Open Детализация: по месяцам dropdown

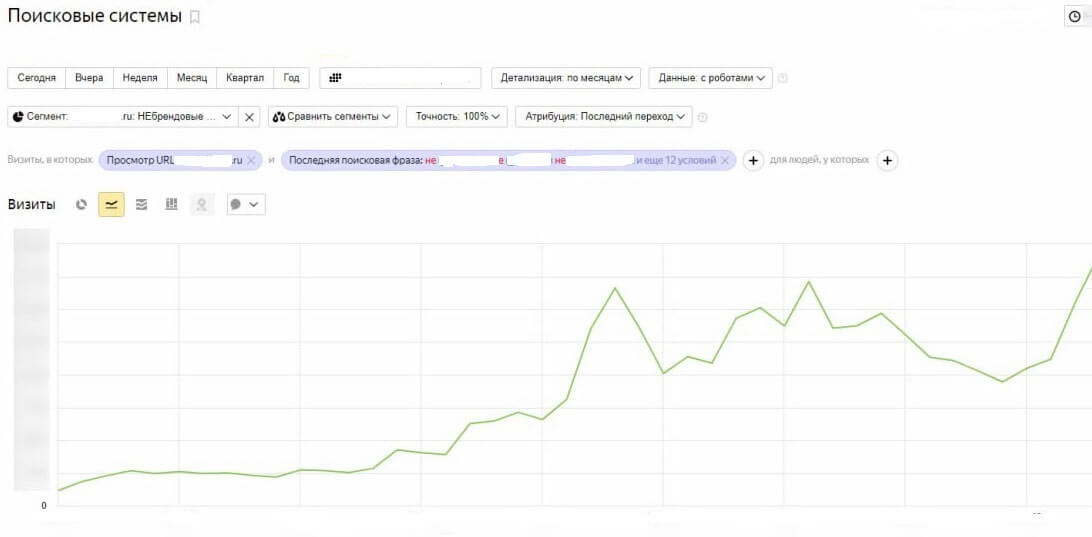(566, 78)
